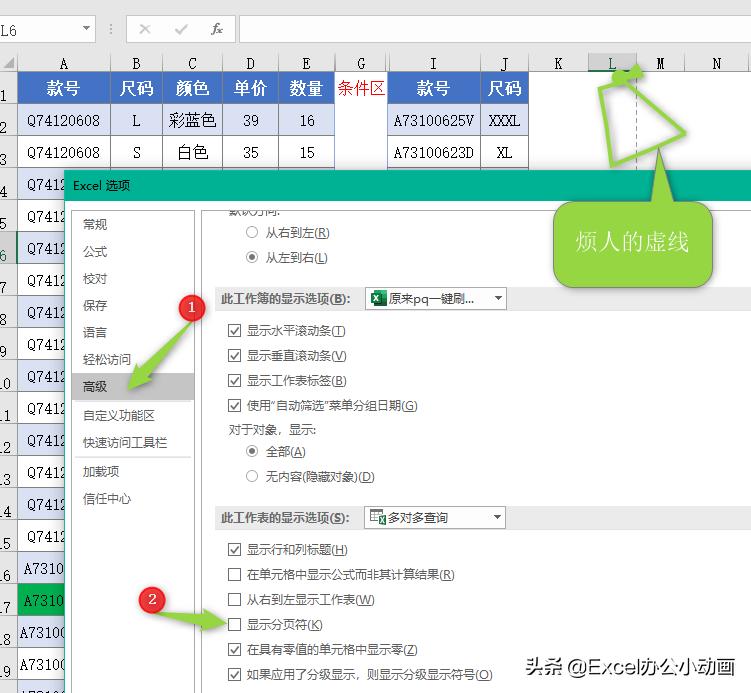This screenshot has width=751, height=693.
Task: Open 快速访问工具栏 settings
Action: coord(124,442)
